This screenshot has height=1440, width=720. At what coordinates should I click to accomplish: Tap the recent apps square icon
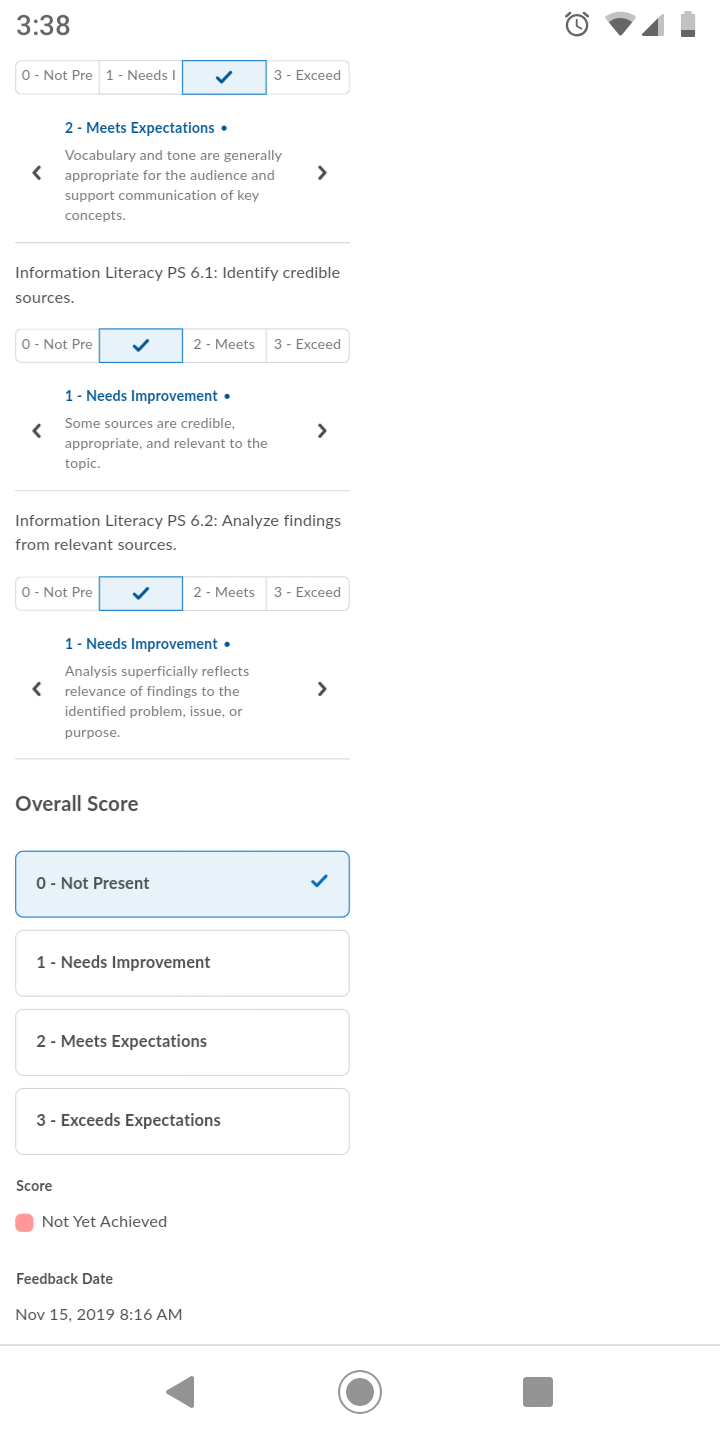tap(538, 1391)
